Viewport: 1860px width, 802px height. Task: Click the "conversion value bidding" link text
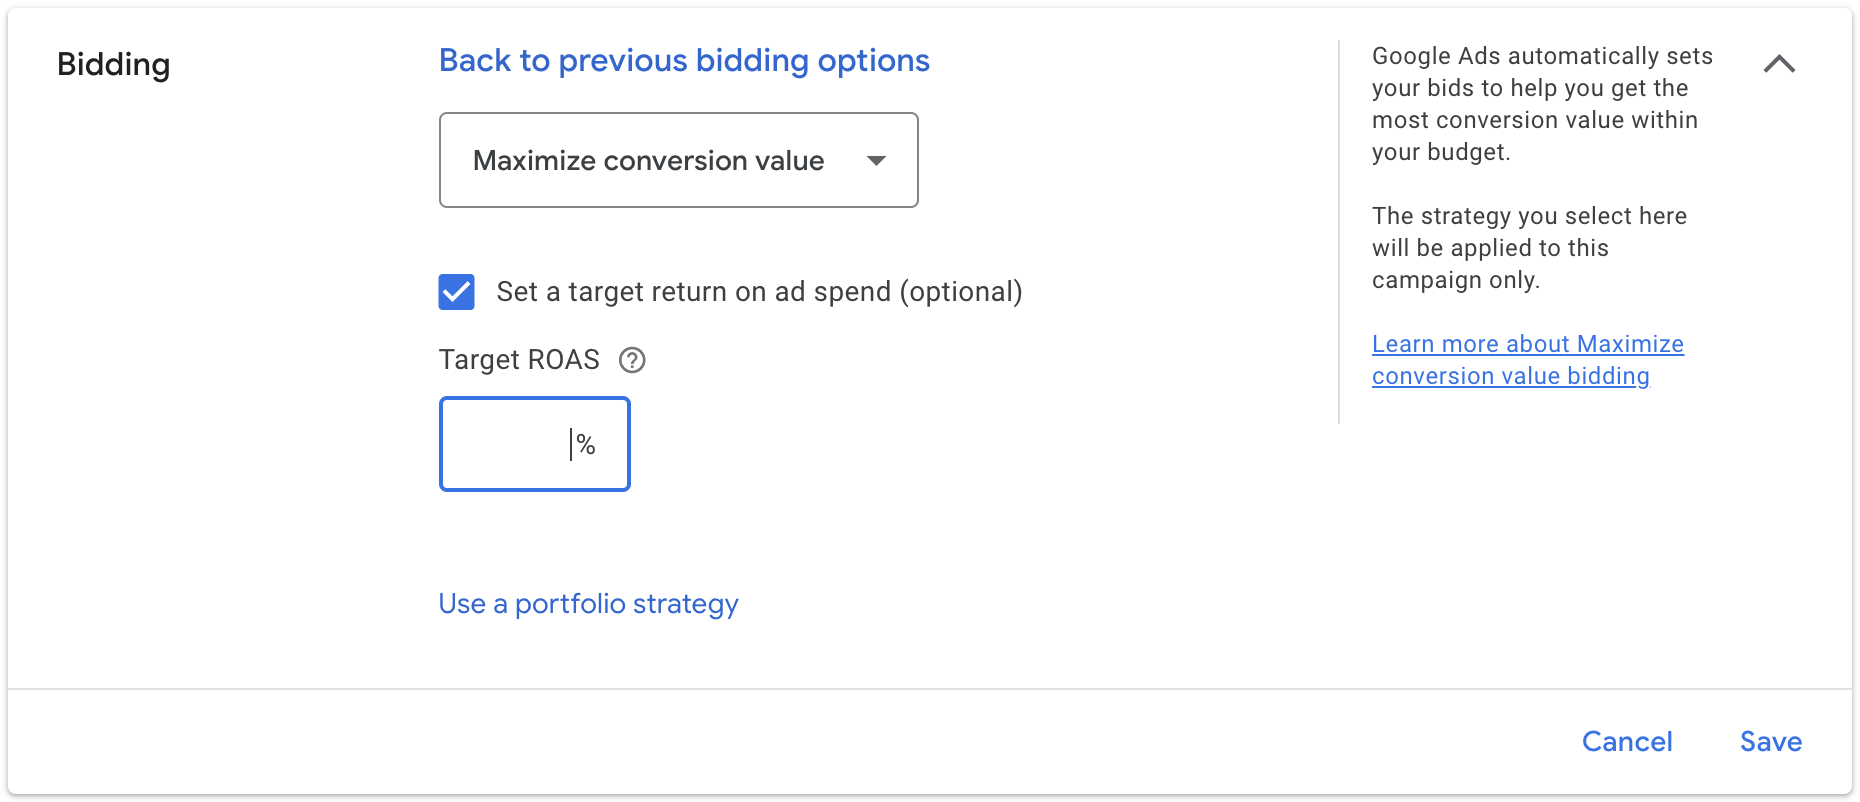tap(1510, 376)
